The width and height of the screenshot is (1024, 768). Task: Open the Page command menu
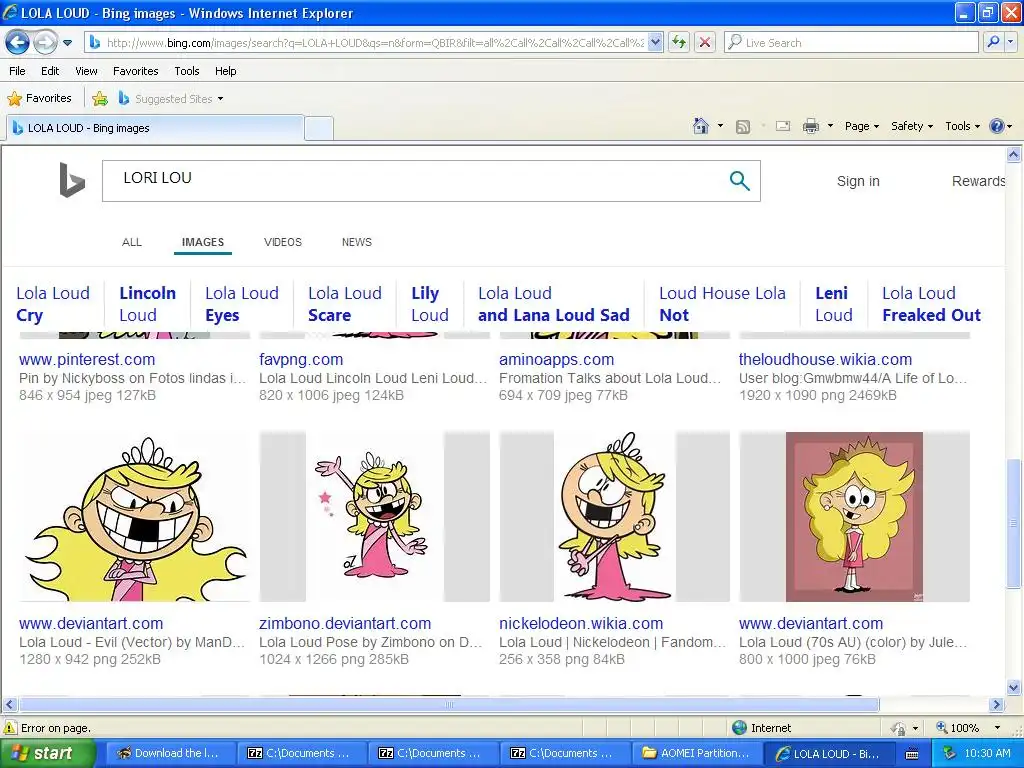click(x=861, y=126)
